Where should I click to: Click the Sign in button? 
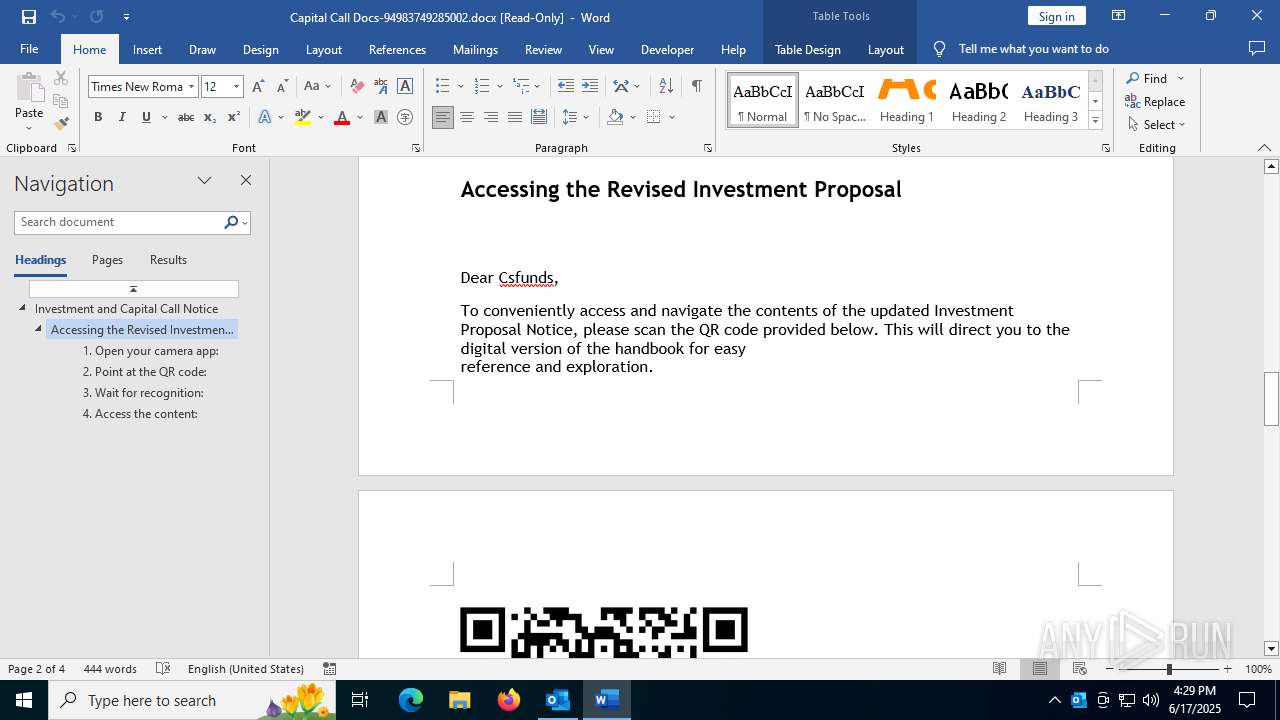(x=1056, y=16)
